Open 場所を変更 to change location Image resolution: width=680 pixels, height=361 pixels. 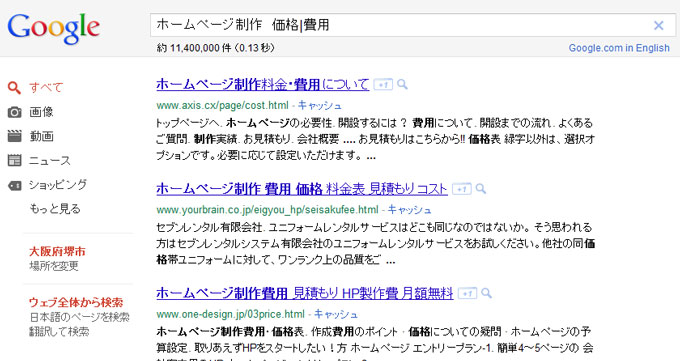click(54, 266)
